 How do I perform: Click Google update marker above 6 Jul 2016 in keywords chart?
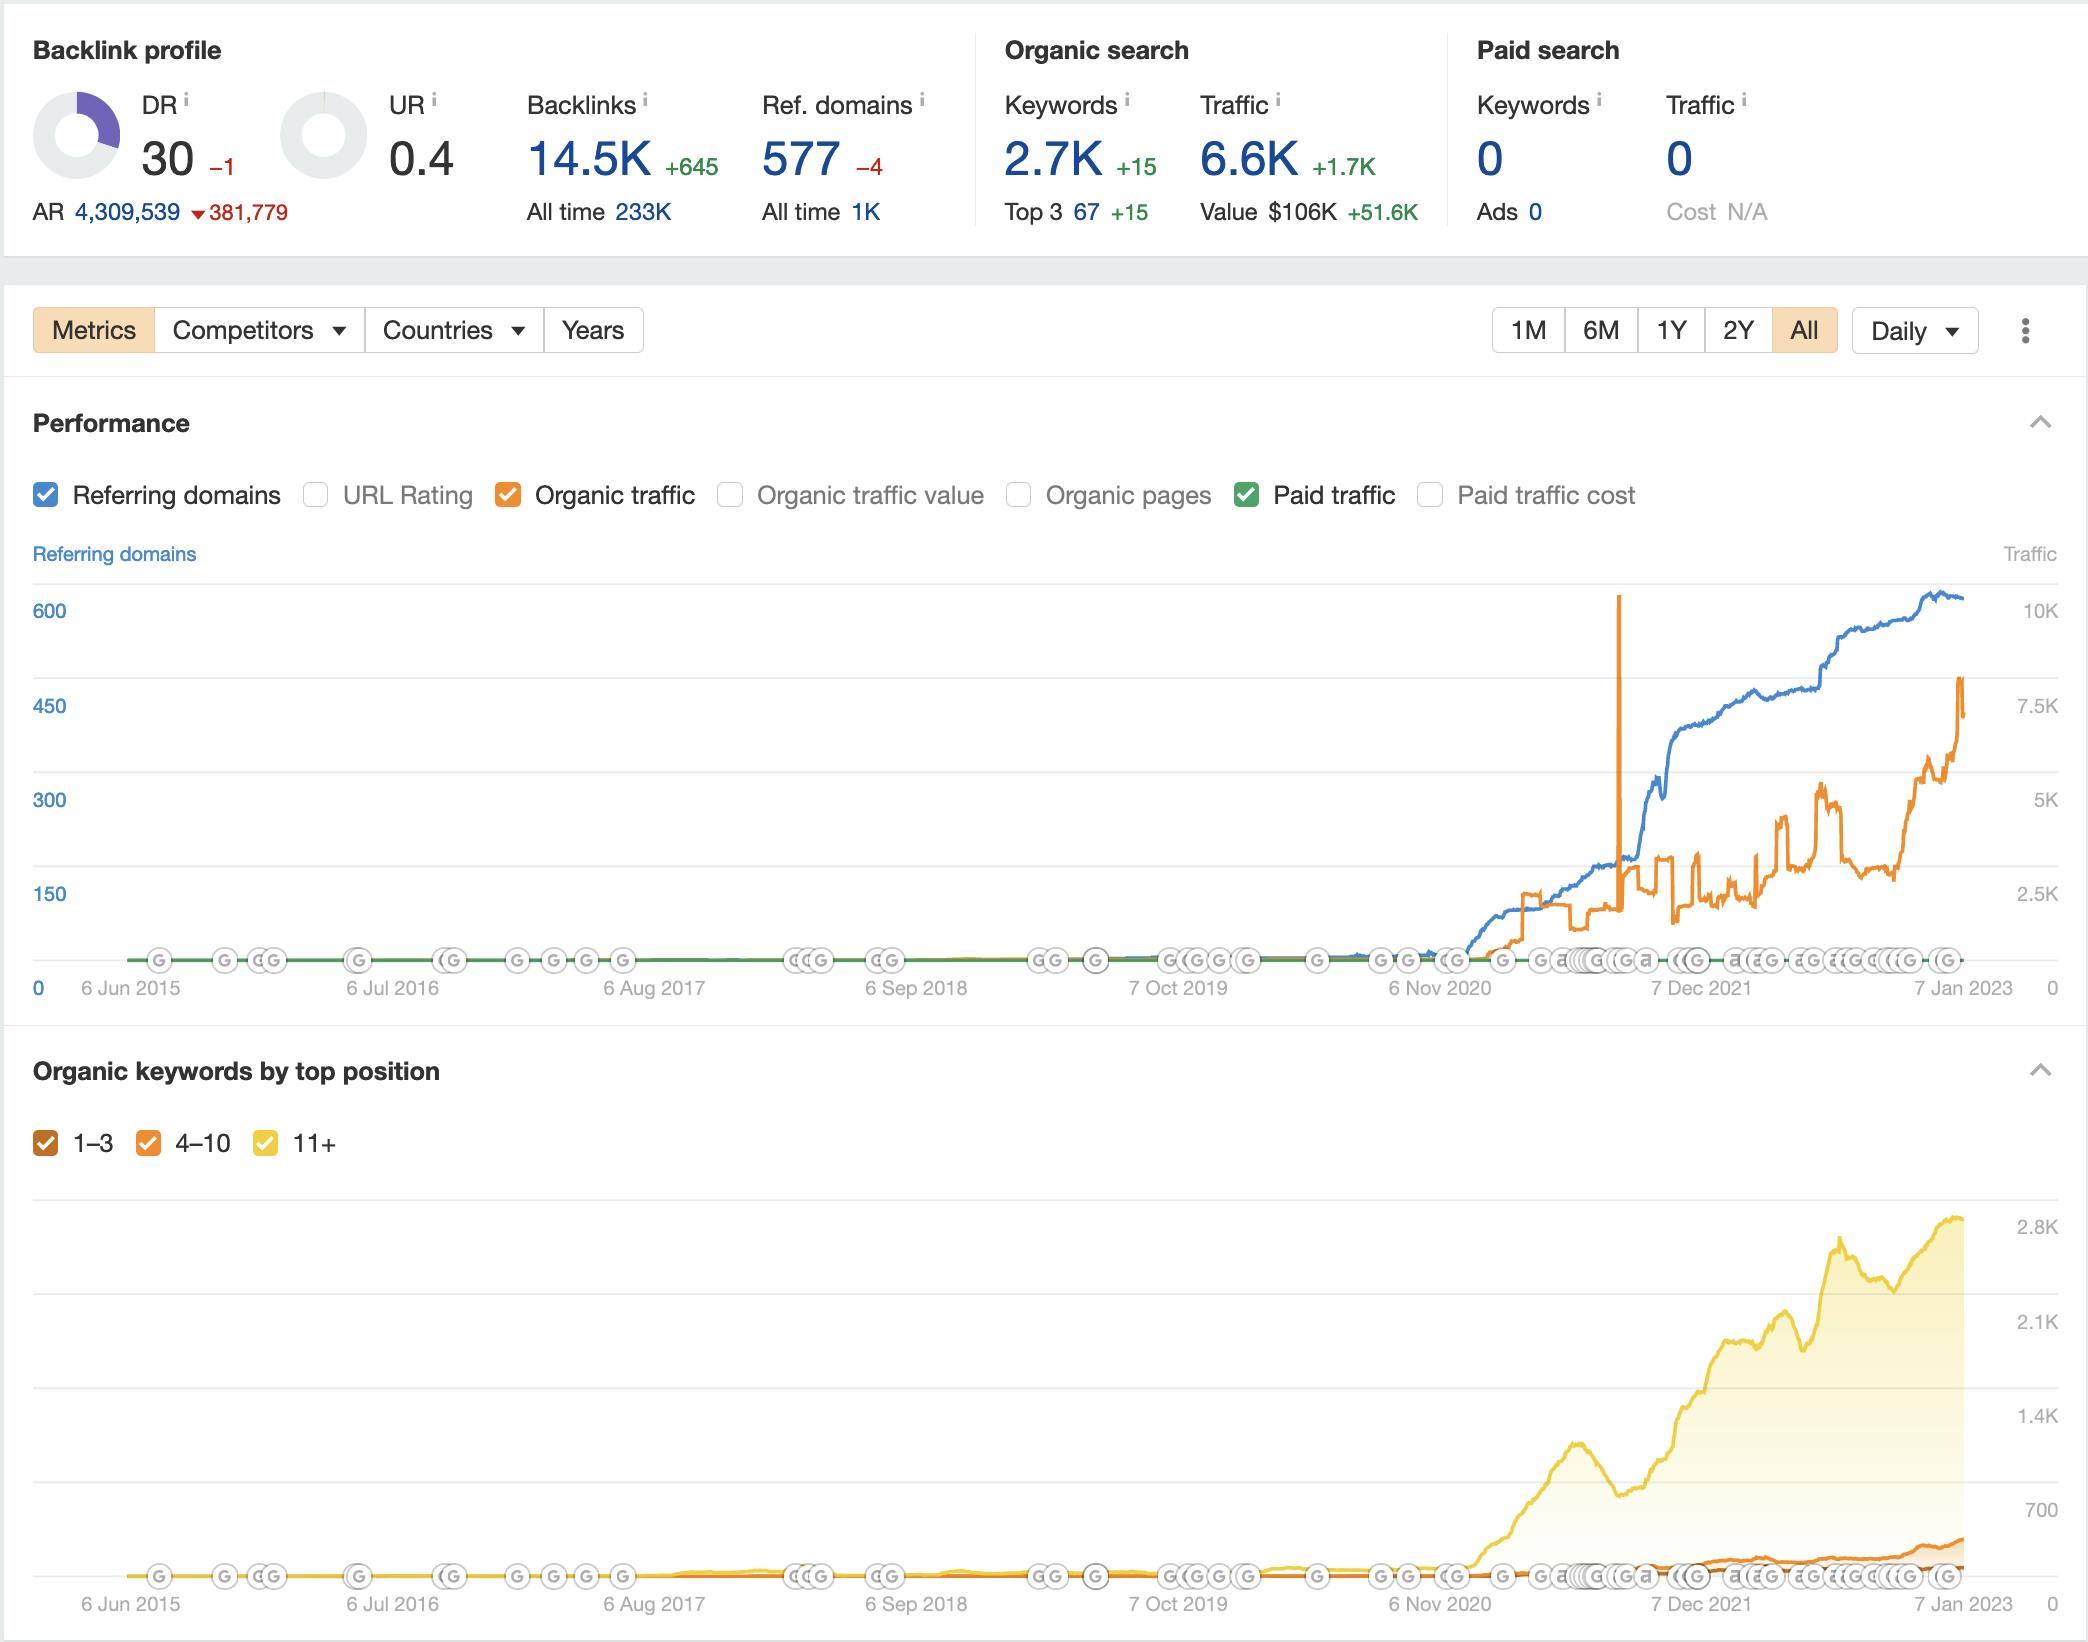click(x=358, y=1576)
